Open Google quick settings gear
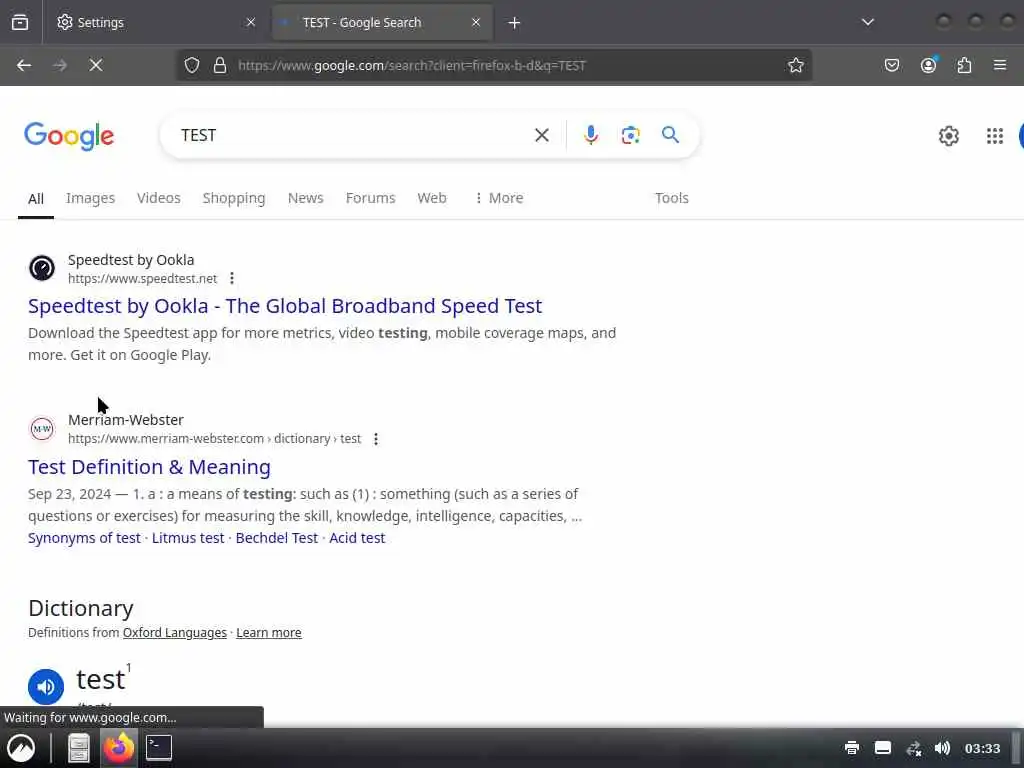Screen dimensions: 1024x768 (x=949, y=136)
